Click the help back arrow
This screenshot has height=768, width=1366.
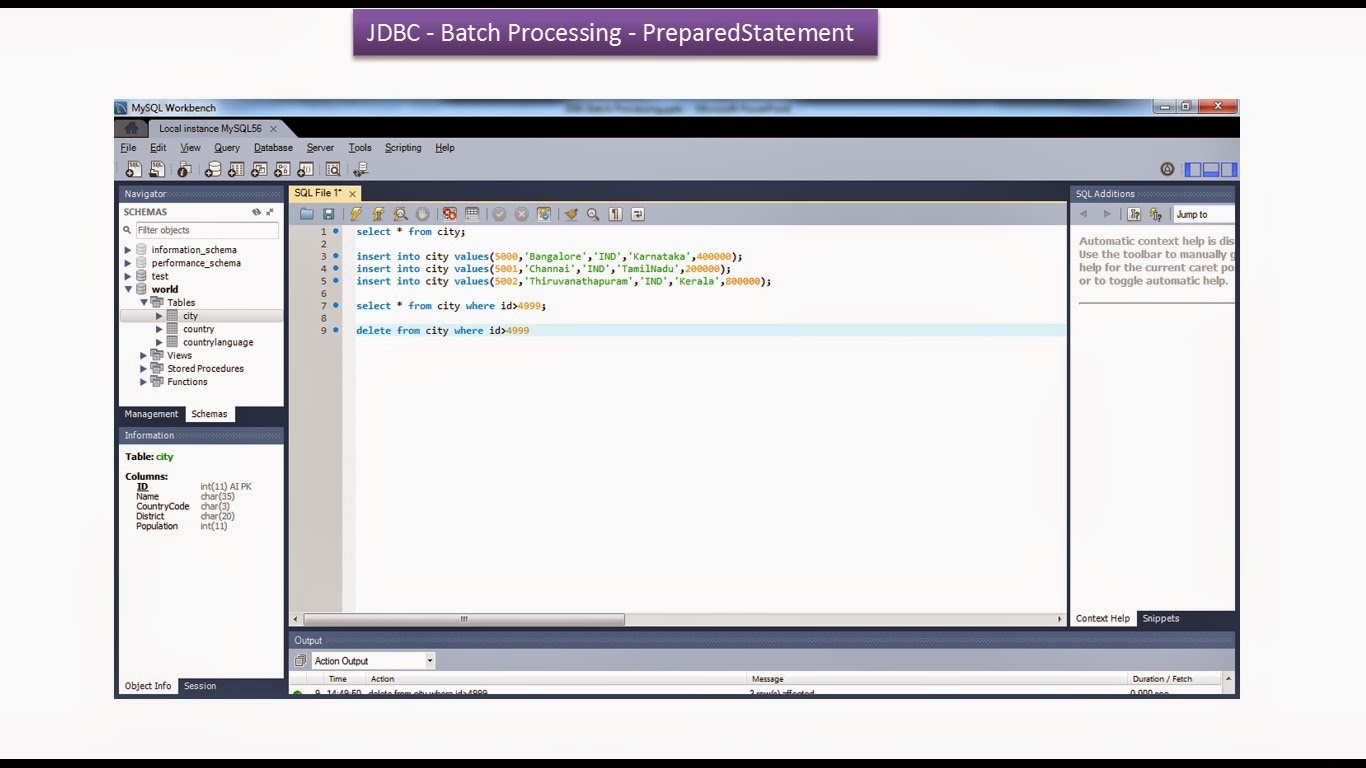coord(1083,214)
